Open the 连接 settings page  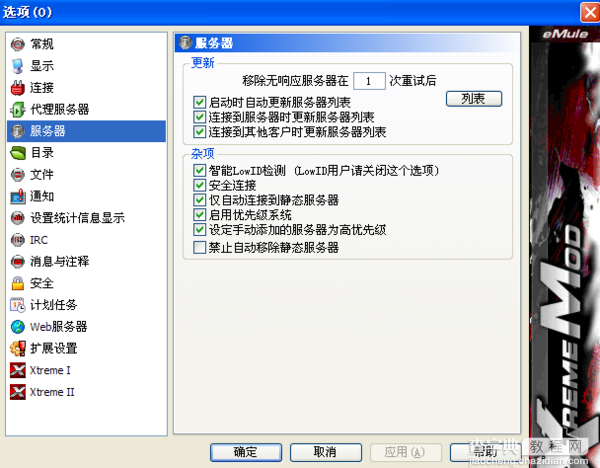[x=86, y=88]
